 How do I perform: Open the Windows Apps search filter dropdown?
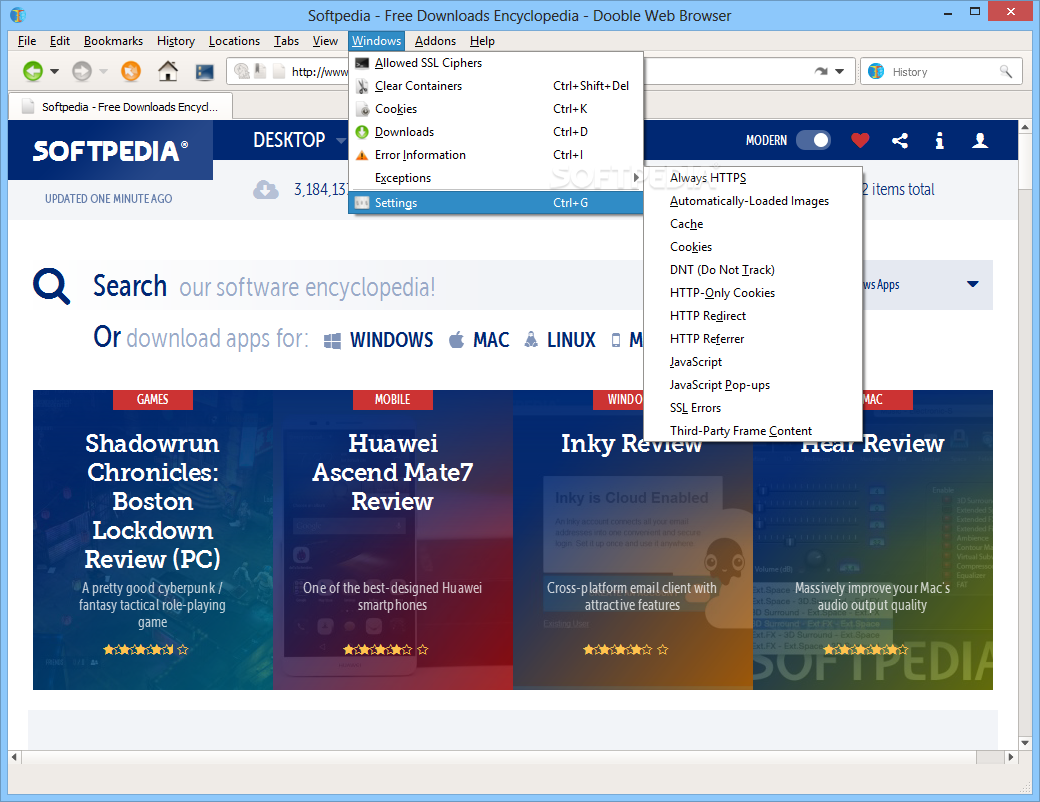(972, 284)
